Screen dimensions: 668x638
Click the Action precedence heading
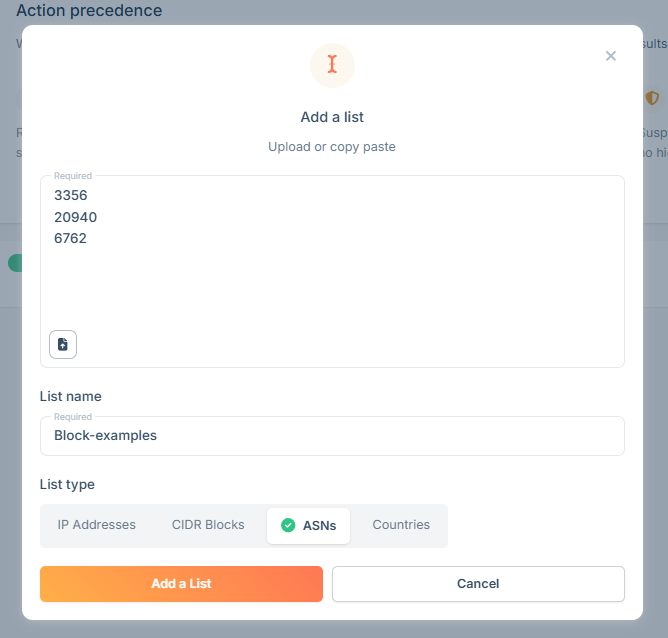coord(89,10)
